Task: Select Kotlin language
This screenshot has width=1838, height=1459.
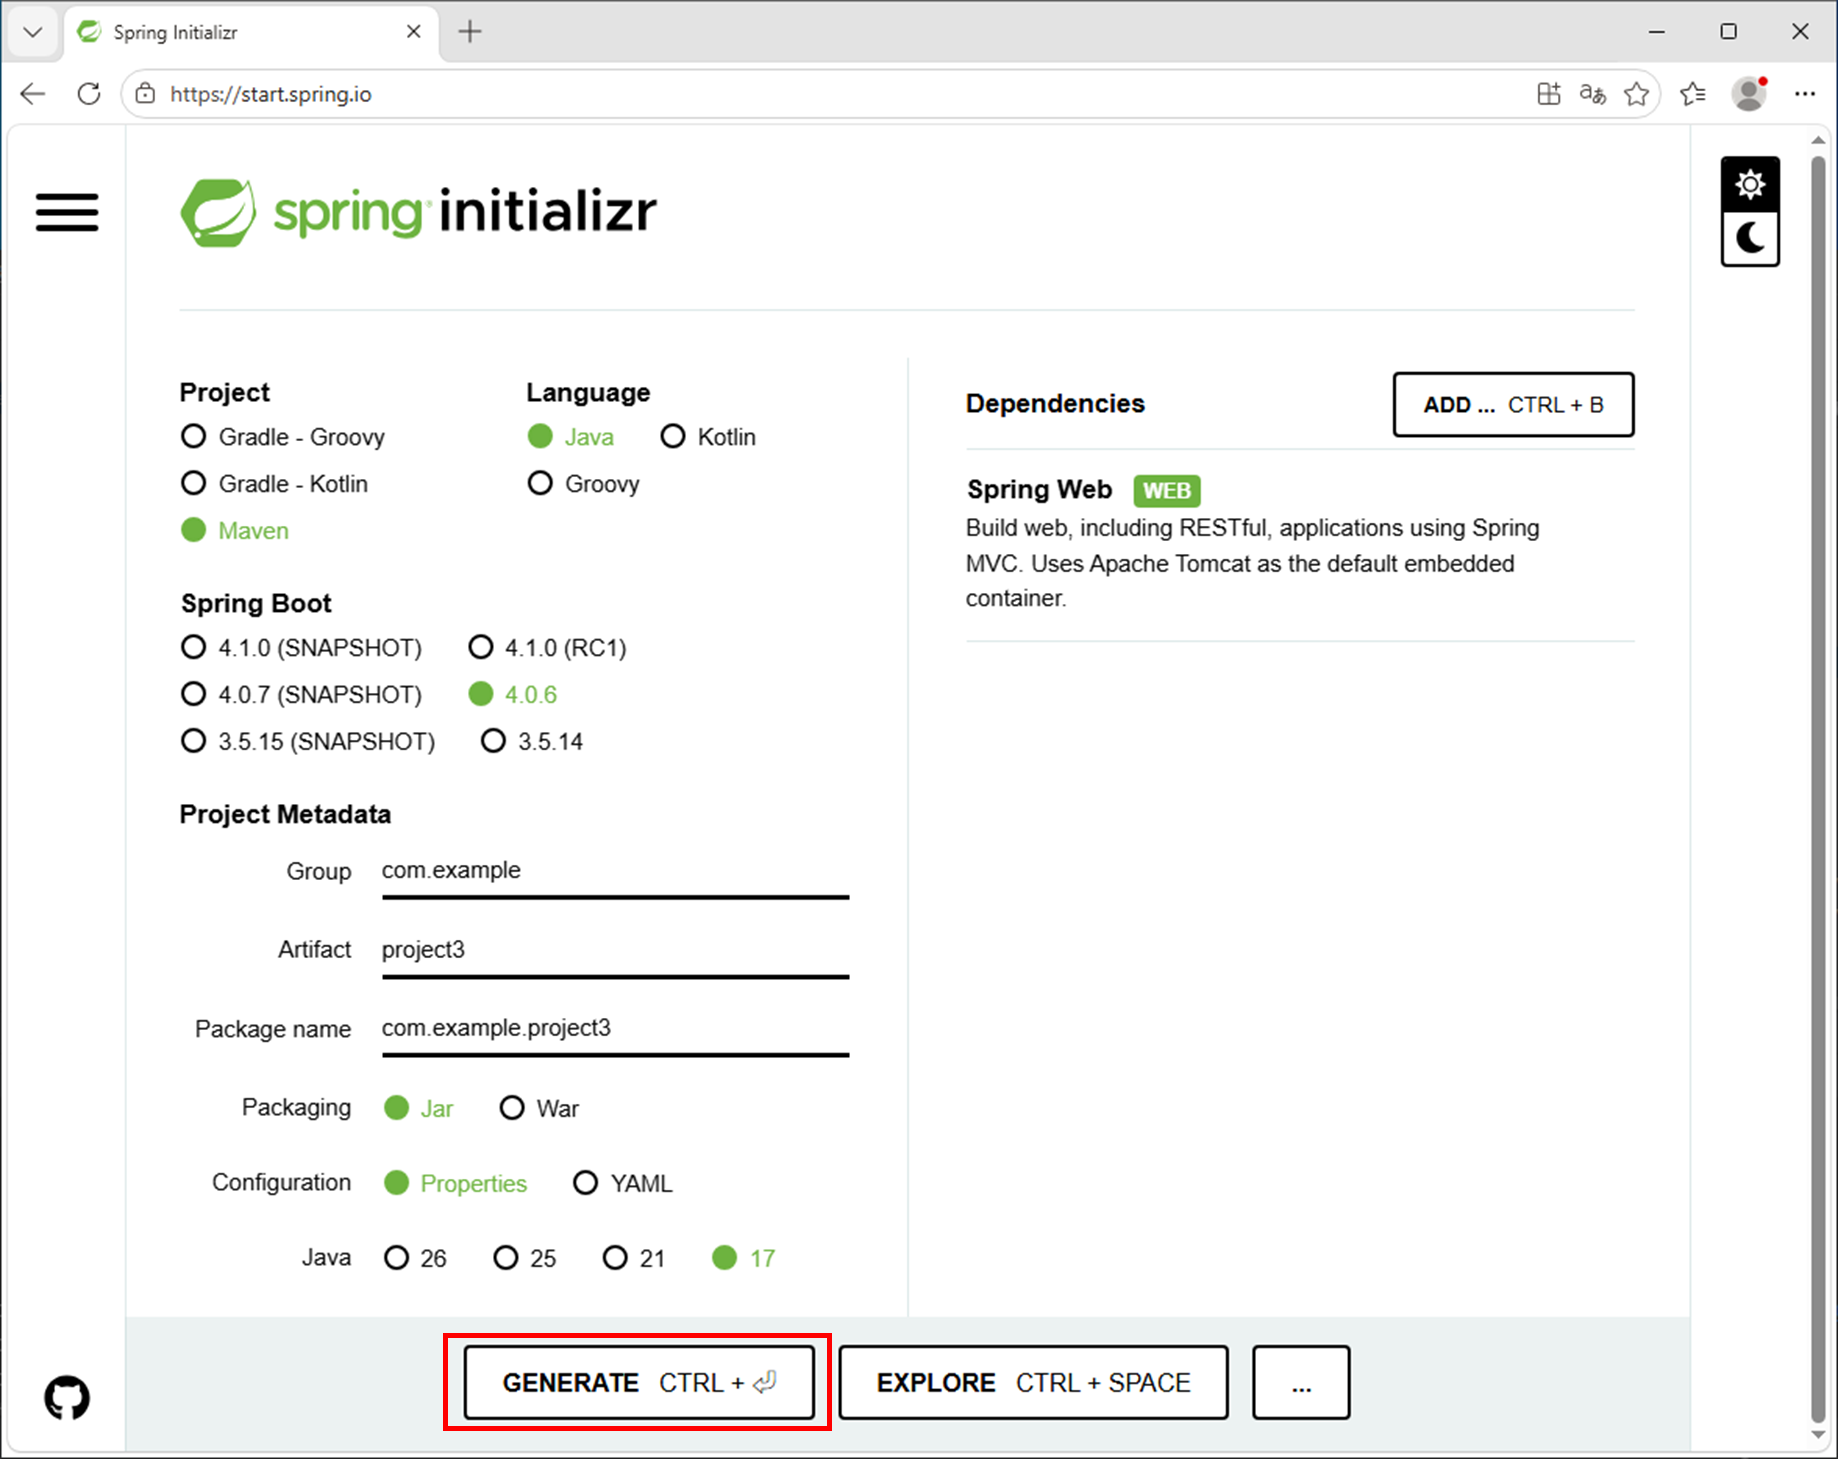Action: (708, 437)
